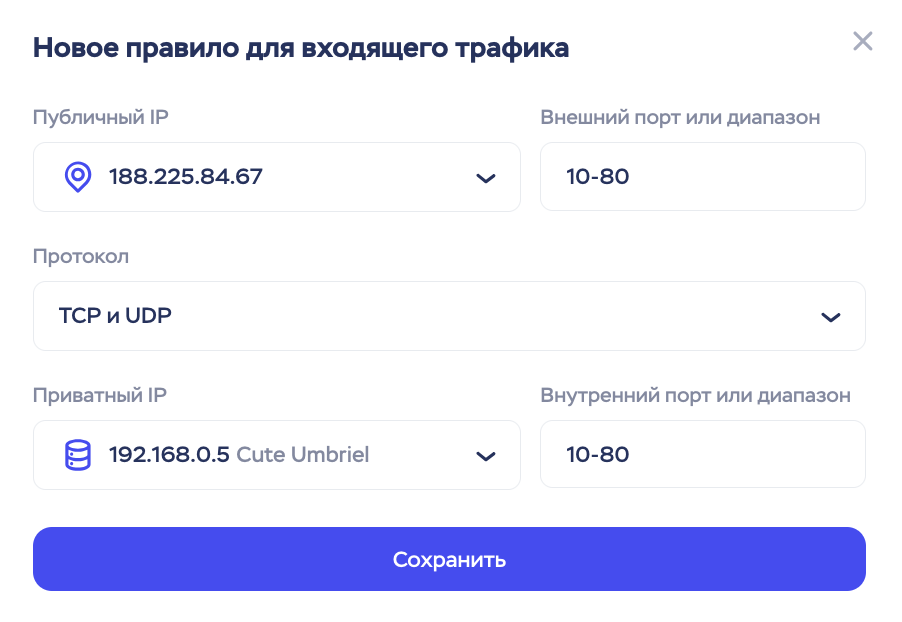902x622 pixels.
Task: Open the Протокол dropdown chevron
Action: point(830,317)
